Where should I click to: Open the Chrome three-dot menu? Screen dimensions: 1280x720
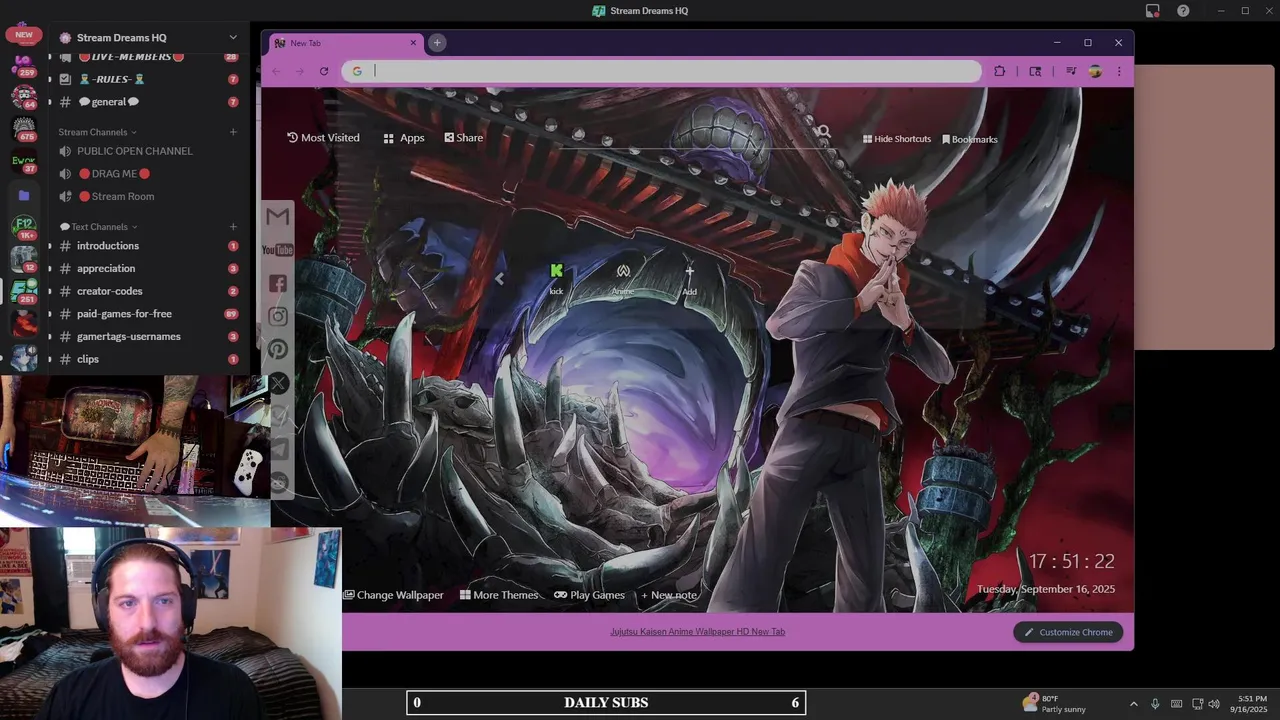coord(1119,71)
